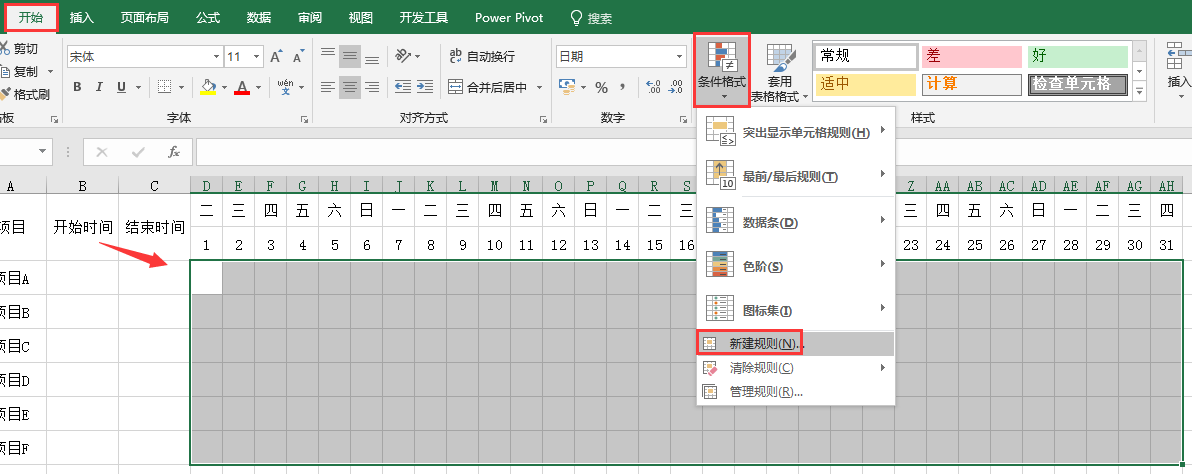This screenshot has width=1192, height=474.
Task: Click the comma style icon
Action: (623, 87)
